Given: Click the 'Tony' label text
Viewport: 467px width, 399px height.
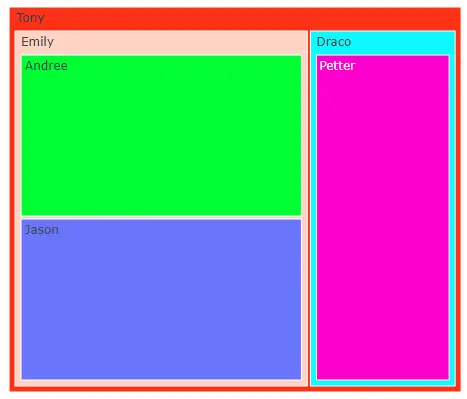Looking at the screenshot, I should point(30,18).
